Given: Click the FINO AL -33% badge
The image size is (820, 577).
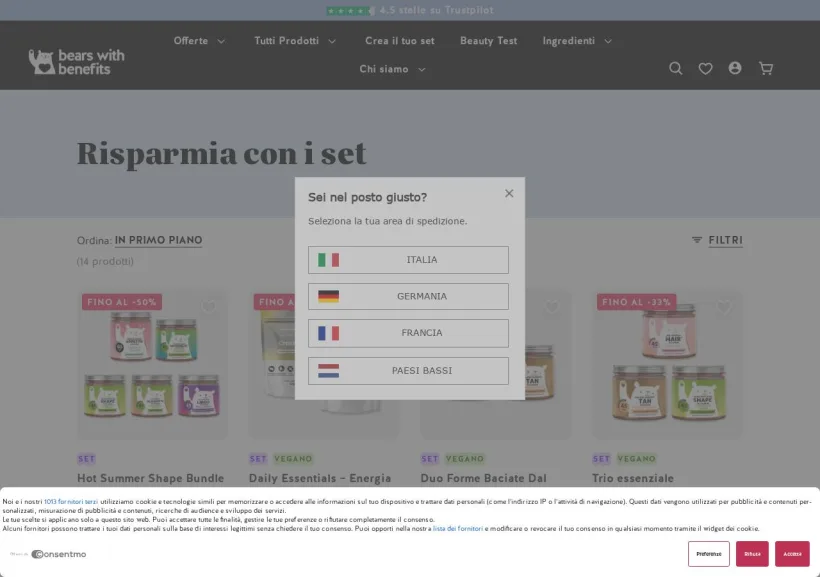Looking at the screenshot, I should (636, 302).
